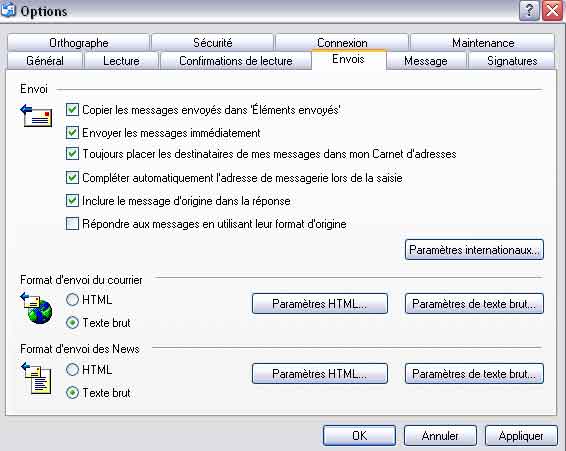566x451 pixels.
Task: Open Paramètres de texte brut for News
Action: click(x=474, y=373)
